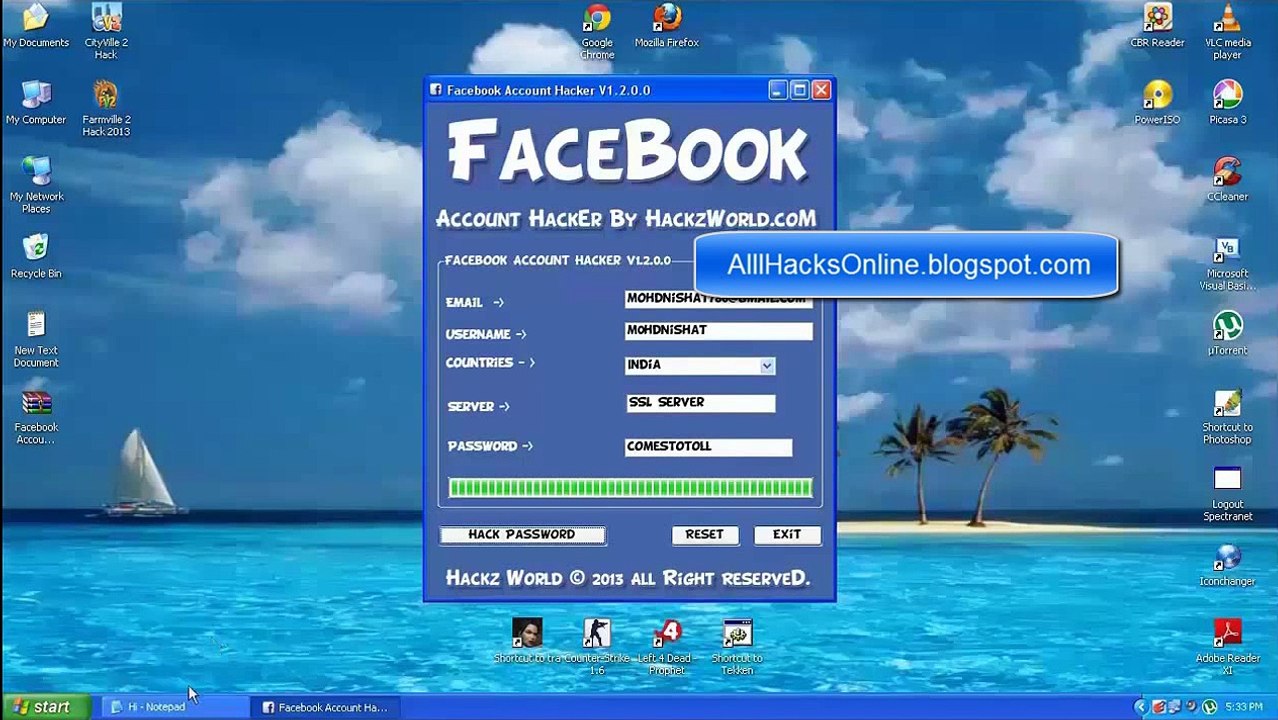Image resolution: width=1278 pixels, height=720 pixels.
Task: Click the Password field showing COMESTOTOLL
Action: pyautogui.click(x=708, y=447)
